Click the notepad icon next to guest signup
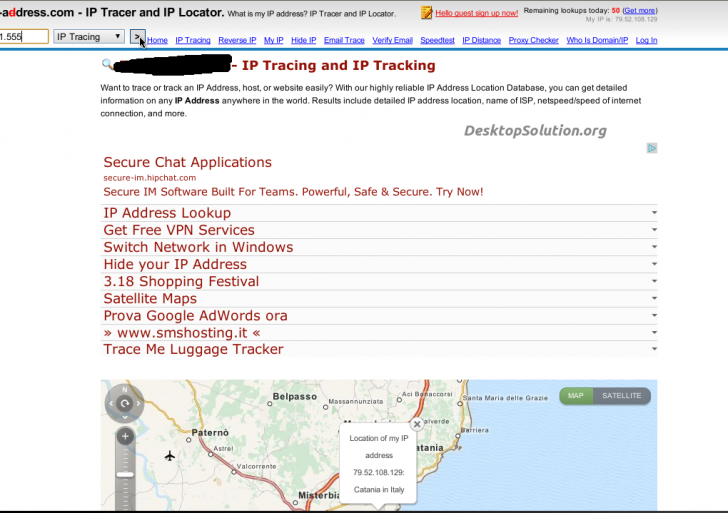This screenshot has height=513, width=728. [x=427, y=13]
